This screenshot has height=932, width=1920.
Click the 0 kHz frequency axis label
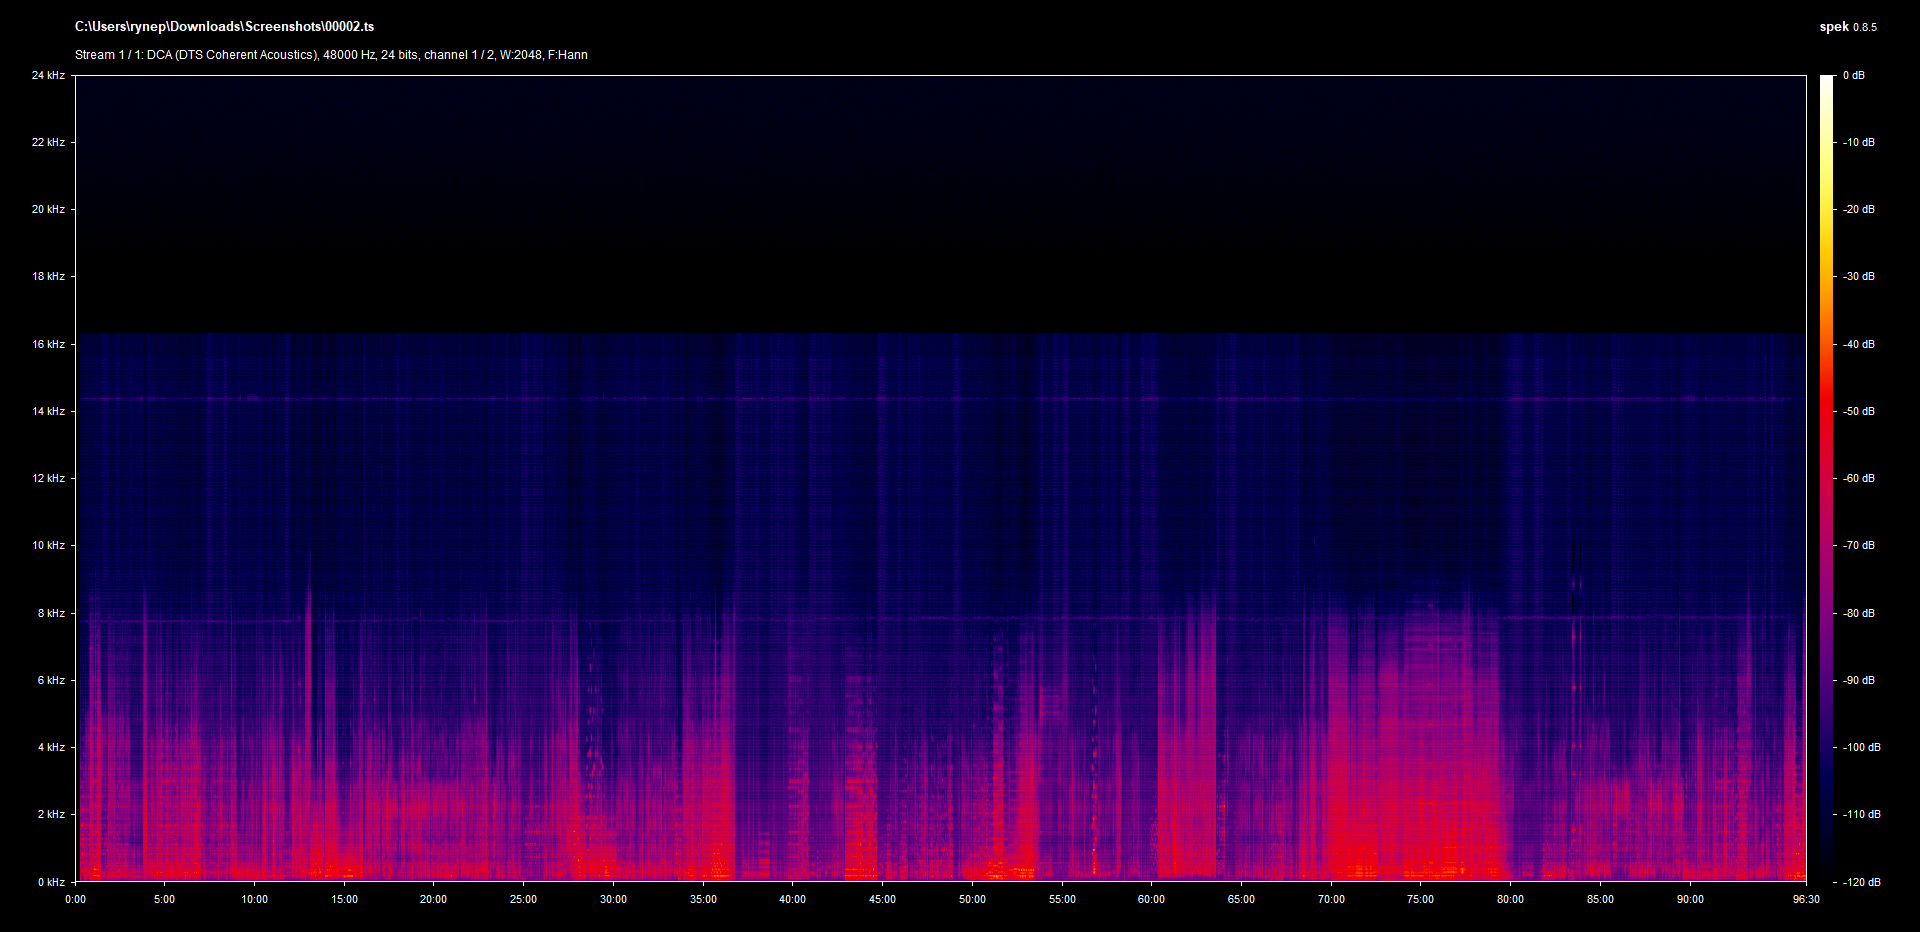click(x=51, y=882)
